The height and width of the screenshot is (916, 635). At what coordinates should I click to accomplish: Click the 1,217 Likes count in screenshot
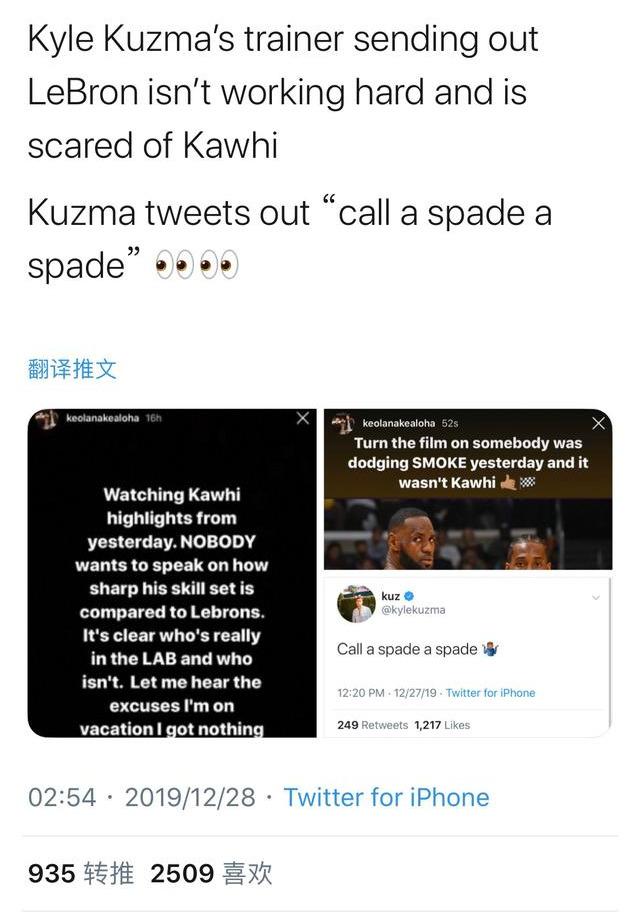point(442,725)
